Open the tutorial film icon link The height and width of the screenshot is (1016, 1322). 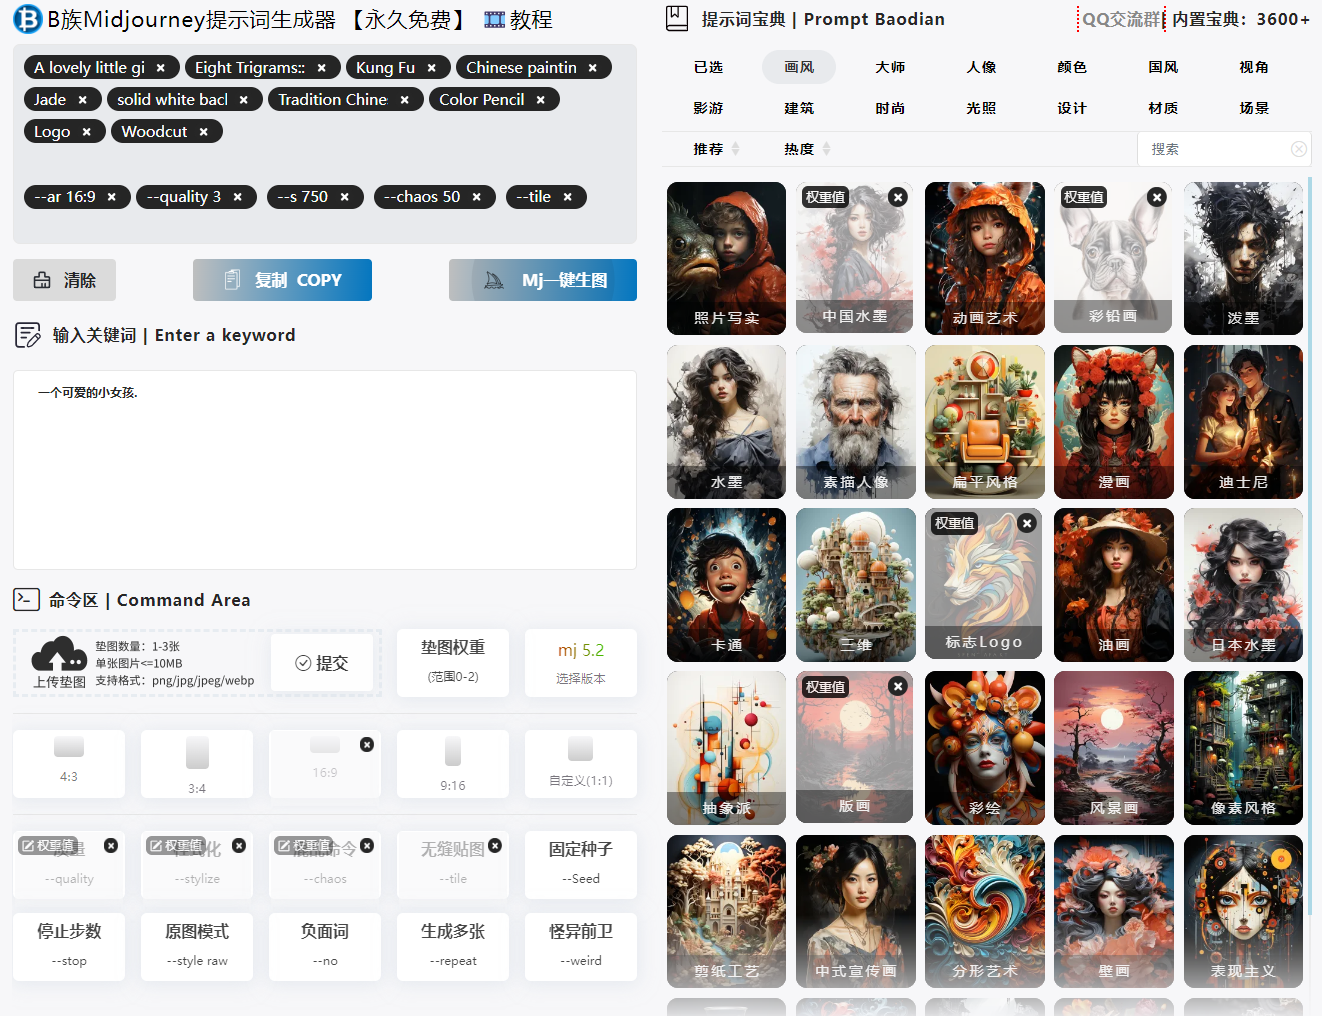494,20
